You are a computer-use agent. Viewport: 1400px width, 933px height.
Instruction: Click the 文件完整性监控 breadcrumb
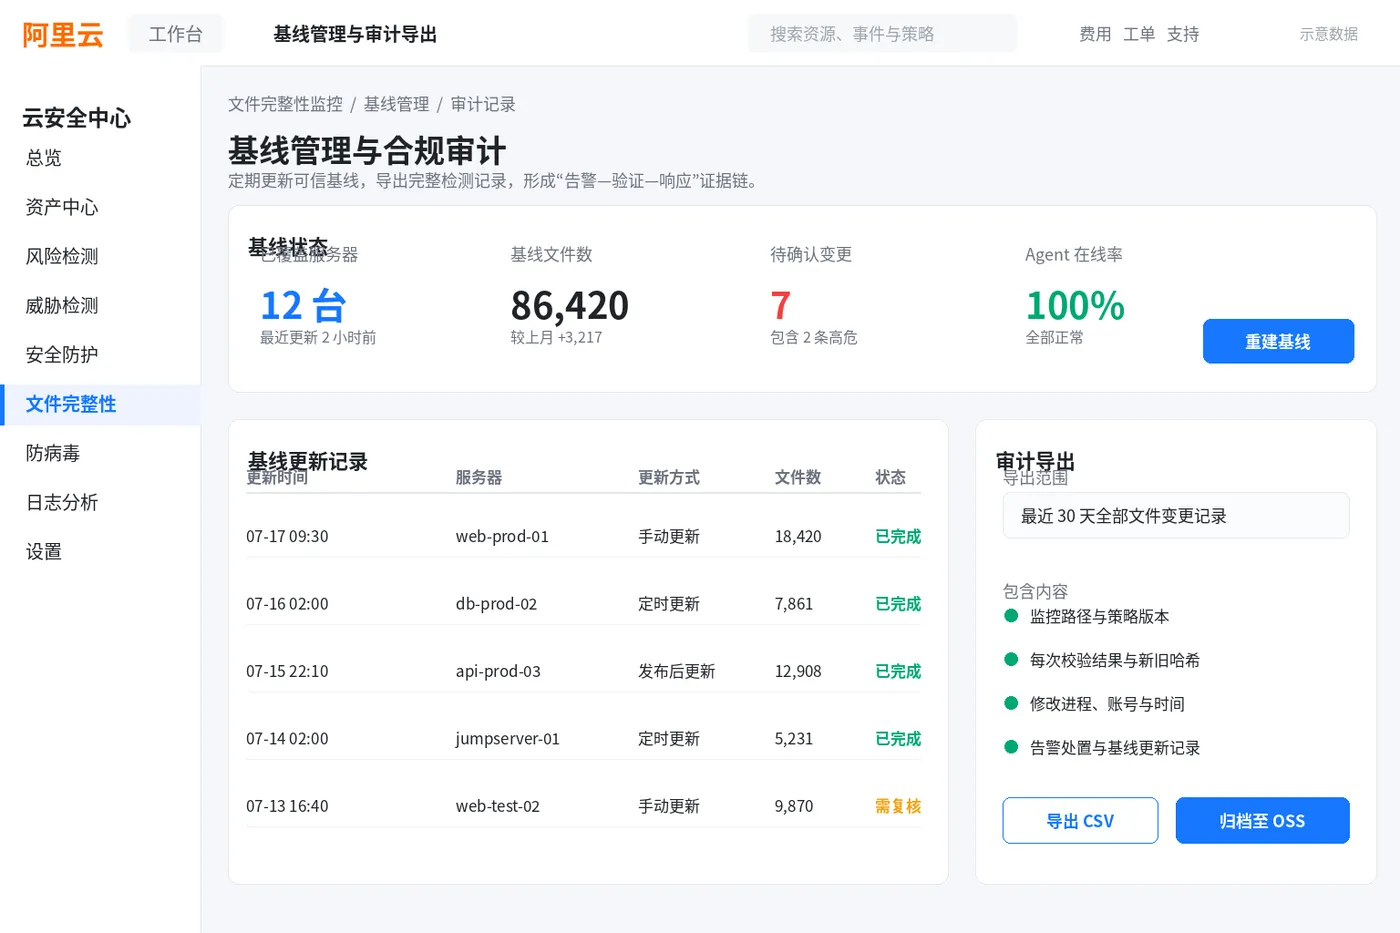pyautogui.click(x=285, y=104)
